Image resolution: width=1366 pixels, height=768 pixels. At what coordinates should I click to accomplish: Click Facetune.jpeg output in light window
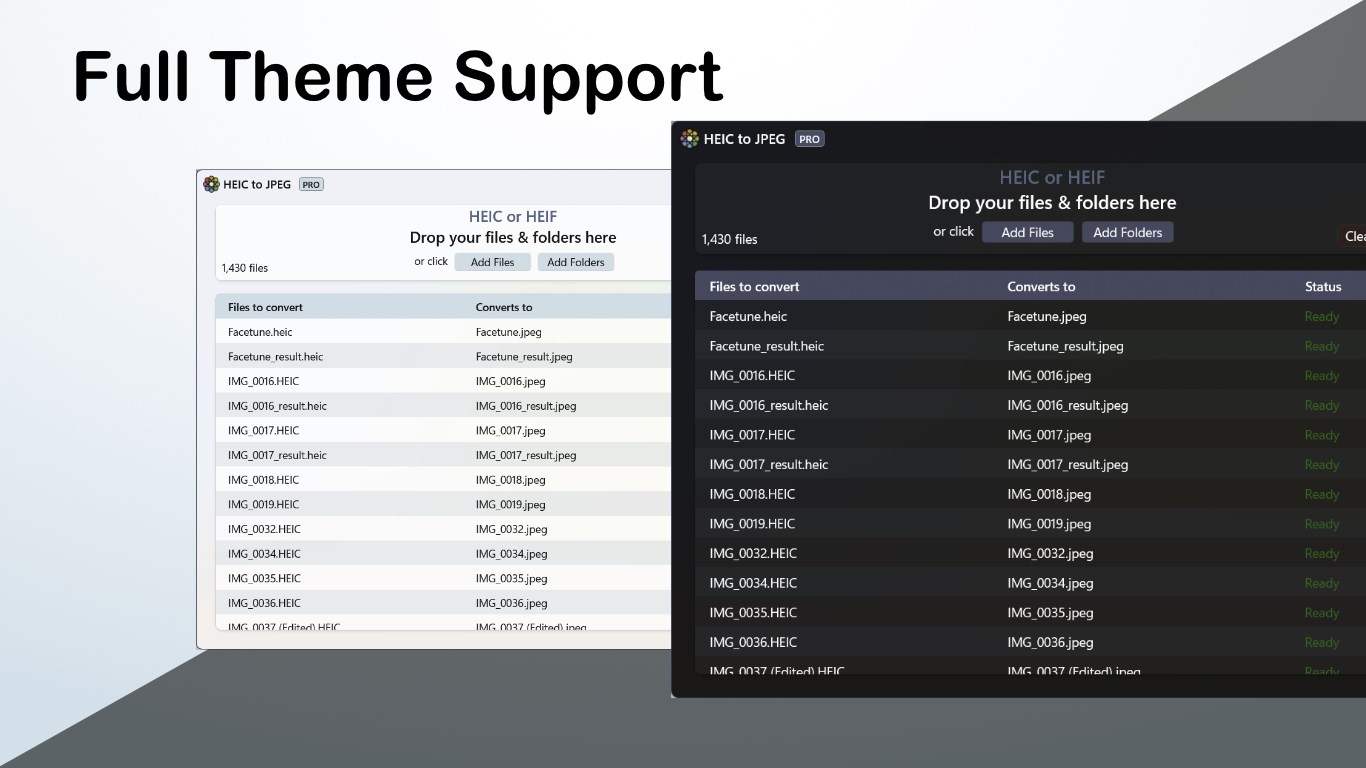[x=509, y=332]
